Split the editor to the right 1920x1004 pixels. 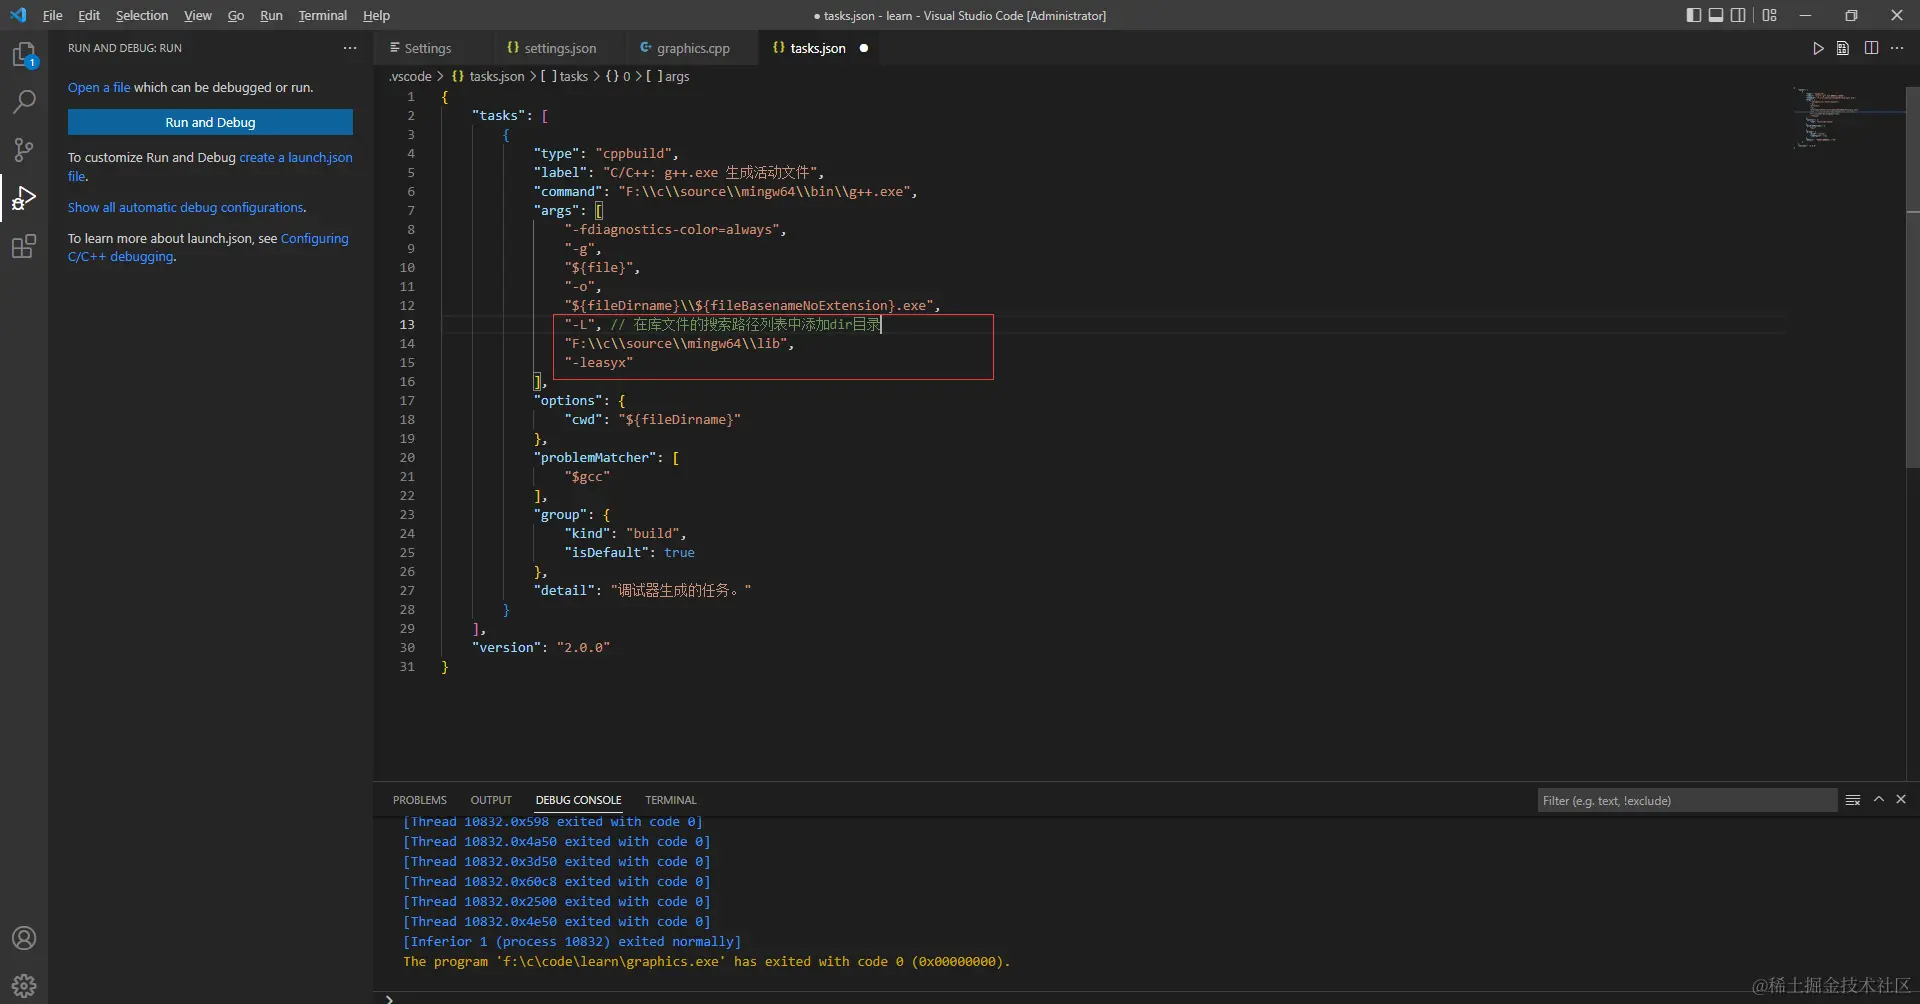(x=1871, y=47)
